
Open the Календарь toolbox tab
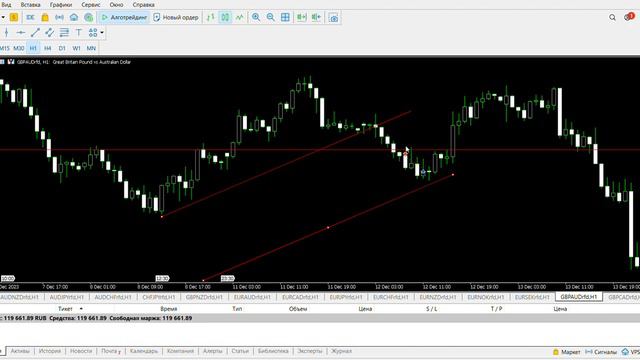[144, 351]
